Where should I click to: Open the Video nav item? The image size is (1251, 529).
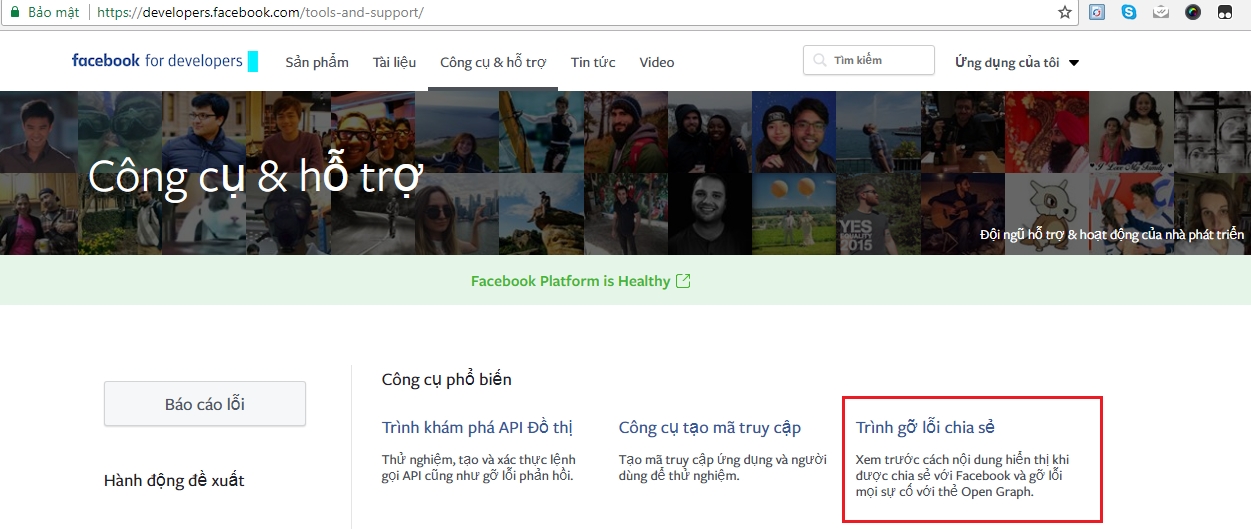pos(657,62)
